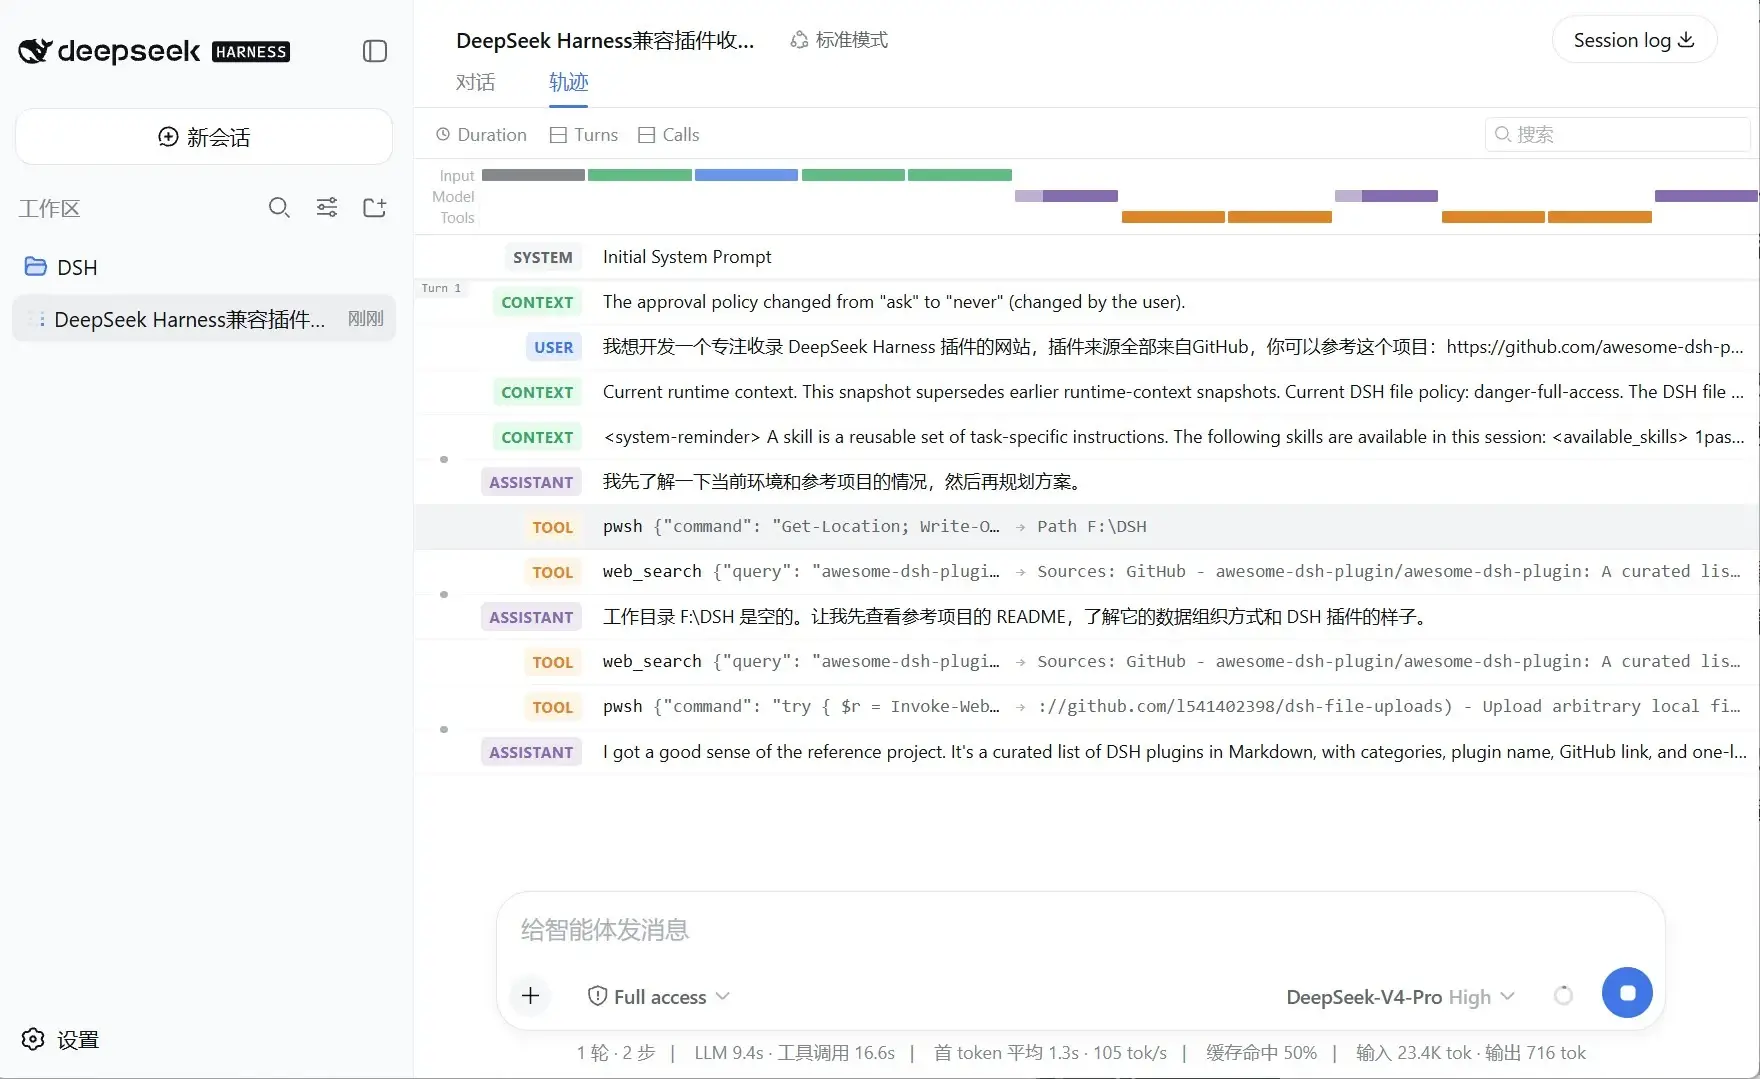Open TOOL pwsh Invoke-Web row
The height and width of the screenshot is (1079, 1760).
tap(1086, 707)
